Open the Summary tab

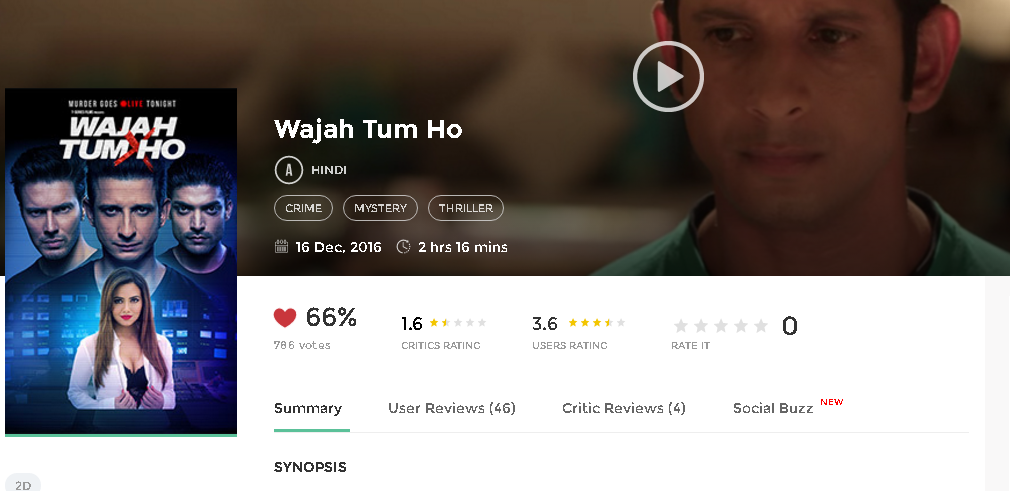click(308, 409)
